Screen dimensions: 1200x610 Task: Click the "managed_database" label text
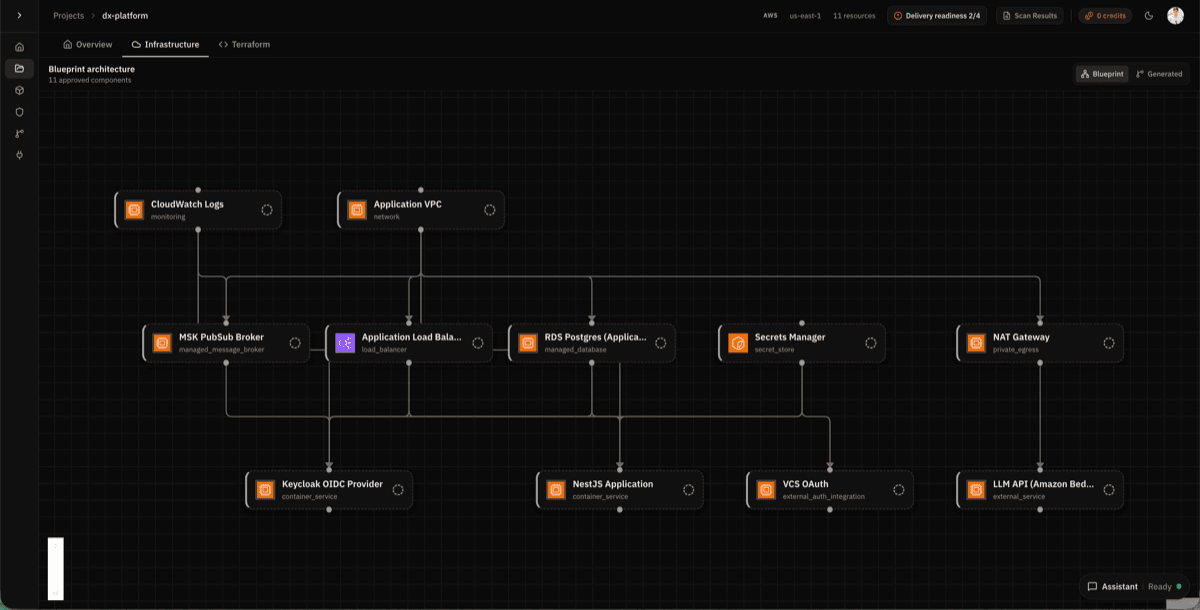(x=574, y=350)
